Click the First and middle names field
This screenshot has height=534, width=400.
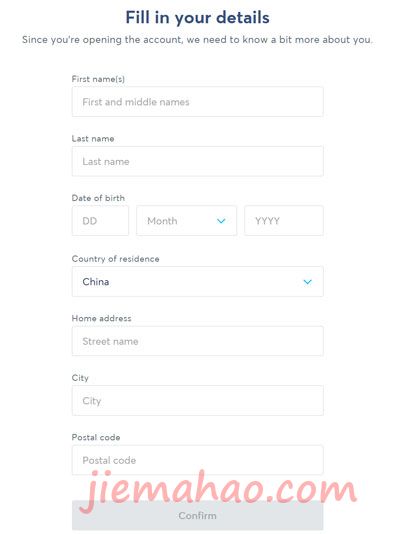(197, 102)
